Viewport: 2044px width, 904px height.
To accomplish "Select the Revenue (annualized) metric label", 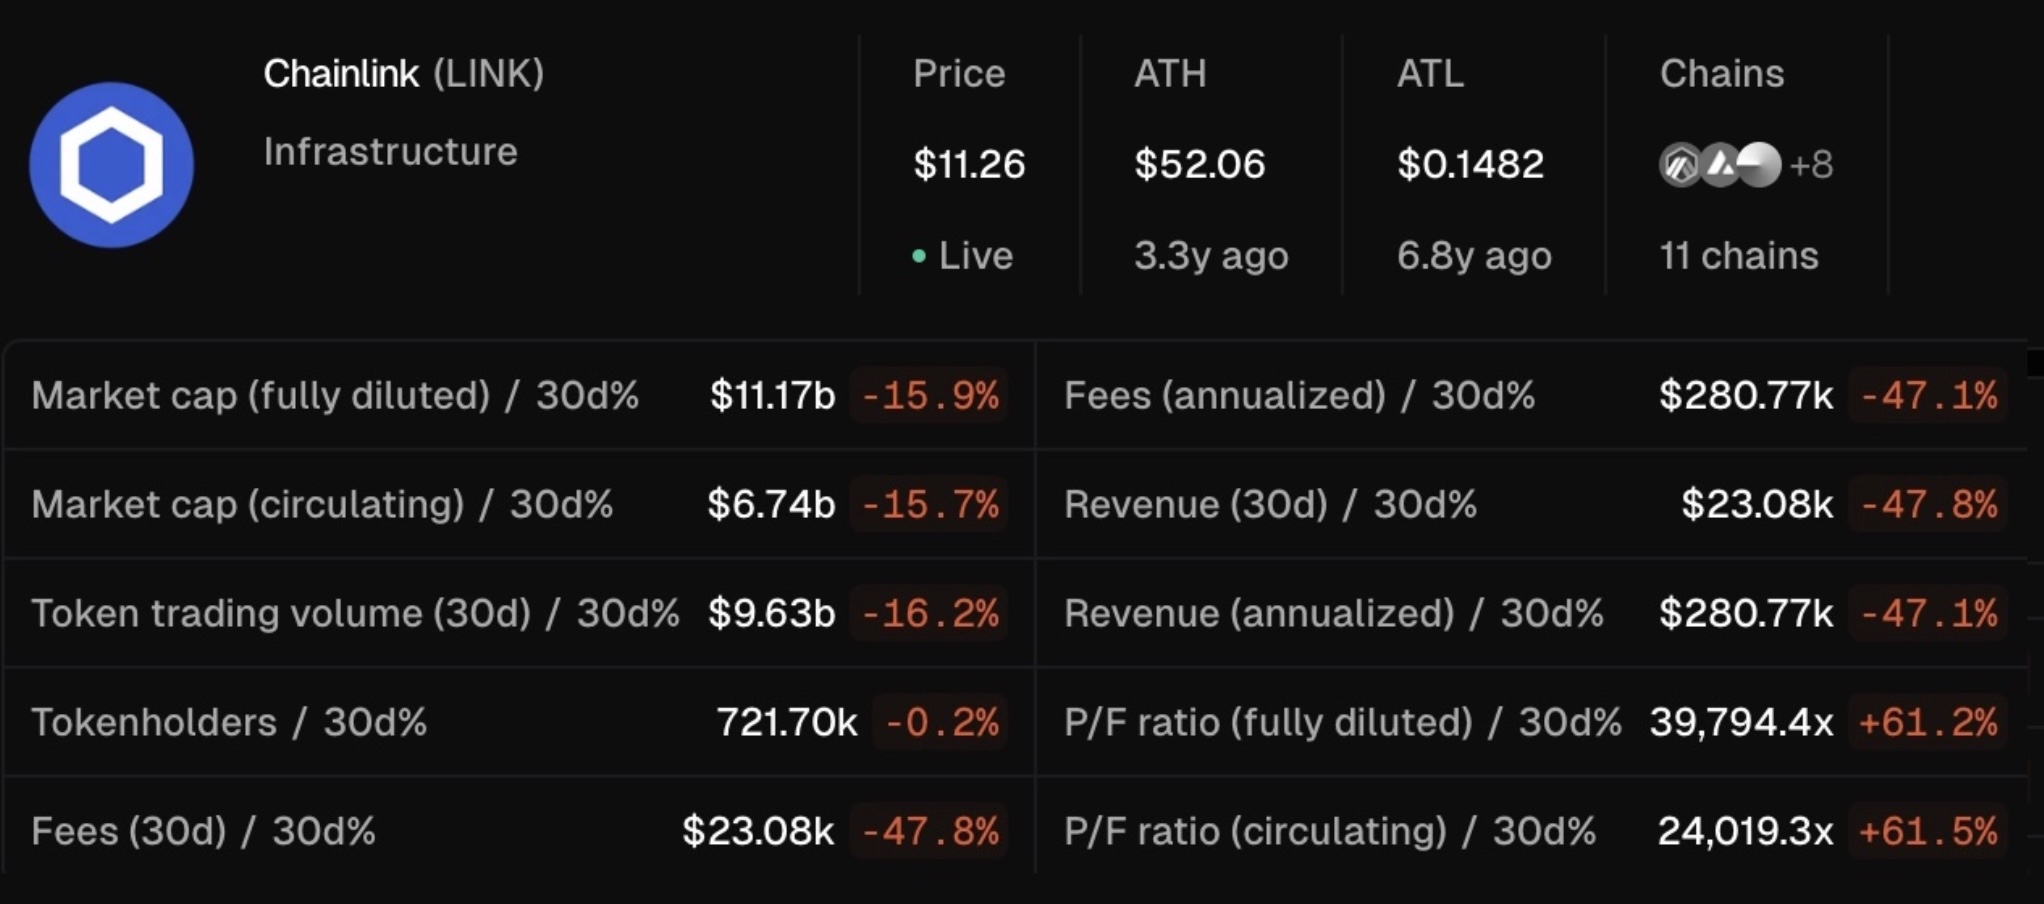I will pos(1259,613).
